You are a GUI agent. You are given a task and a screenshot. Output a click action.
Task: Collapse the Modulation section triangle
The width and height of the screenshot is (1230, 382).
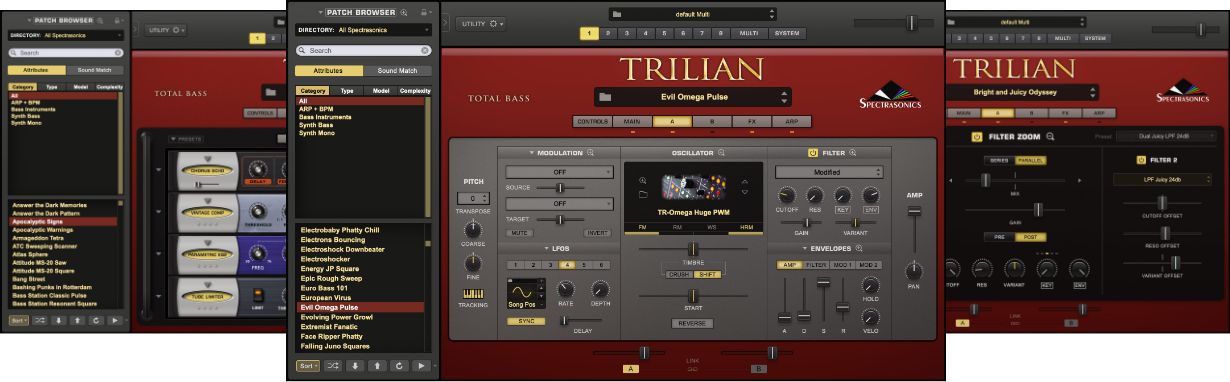pos(532,153)
